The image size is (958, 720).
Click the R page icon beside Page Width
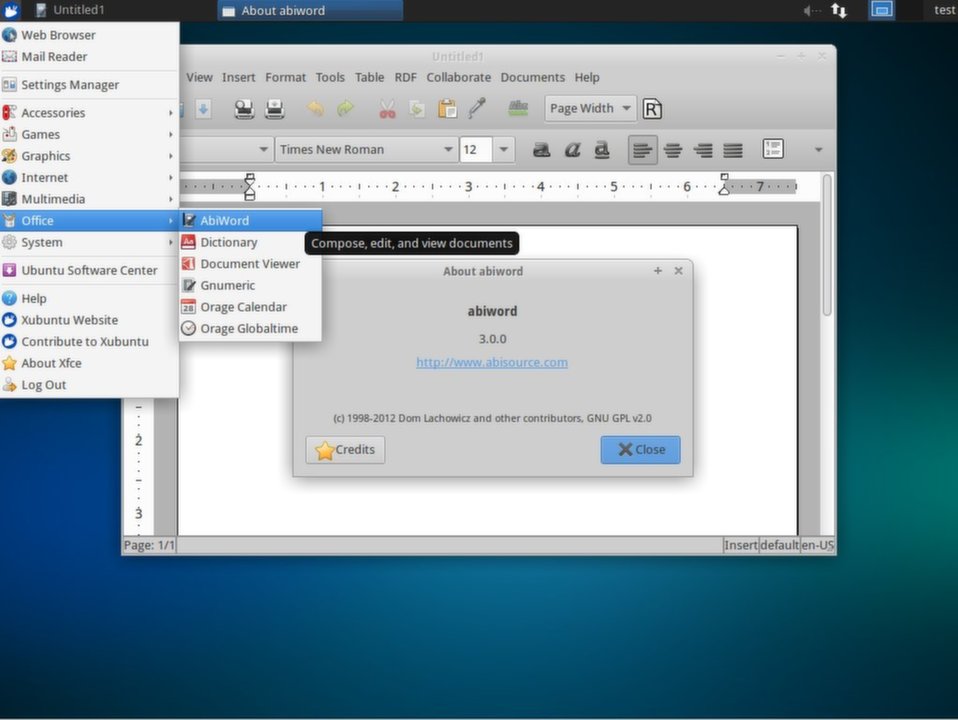tap(653, 109)
